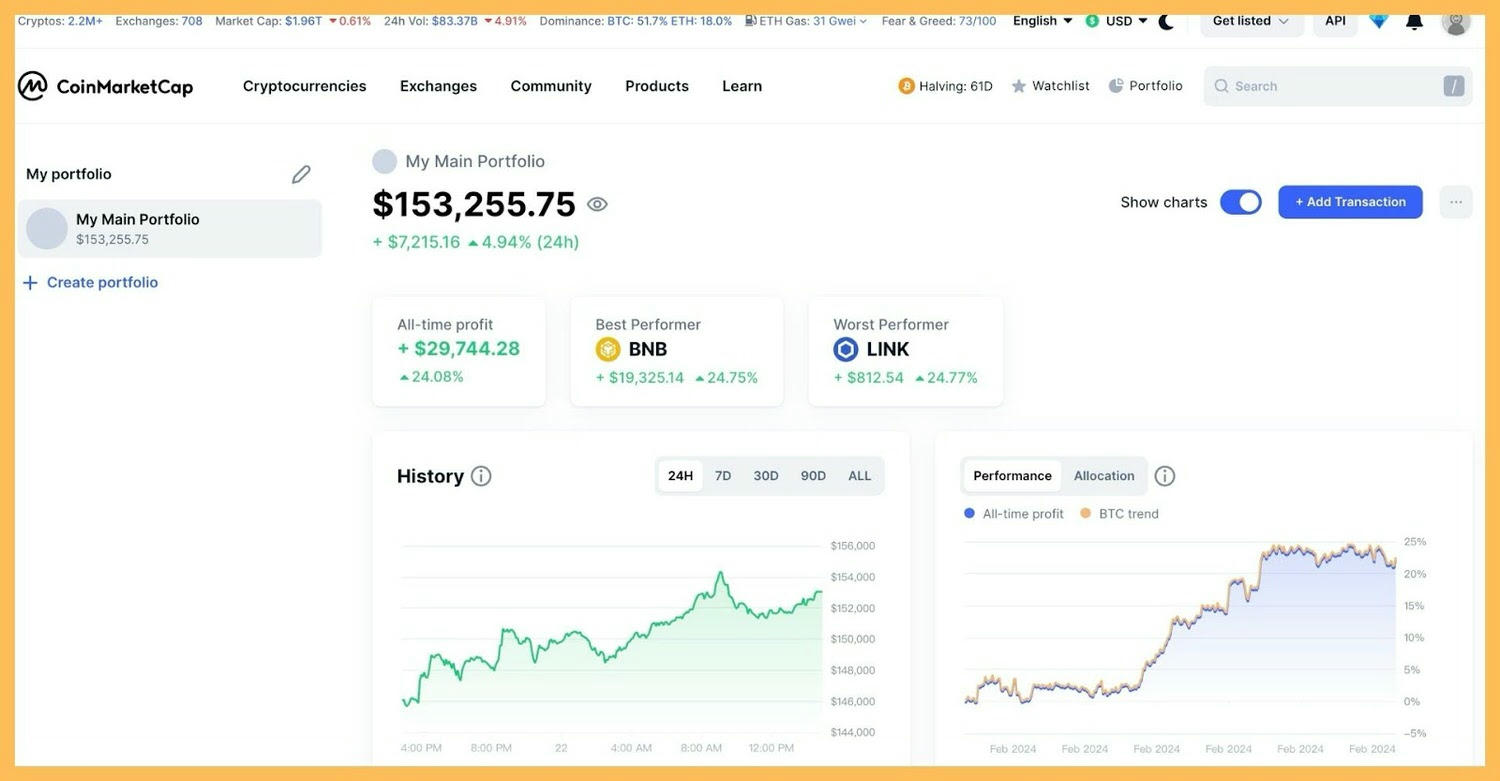
Task: Open the Community menu
Action: 551,86
